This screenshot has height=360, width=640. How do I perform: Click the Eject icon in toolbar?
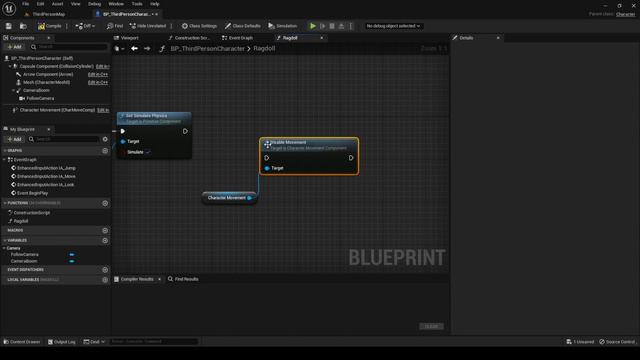coord(341,26)
